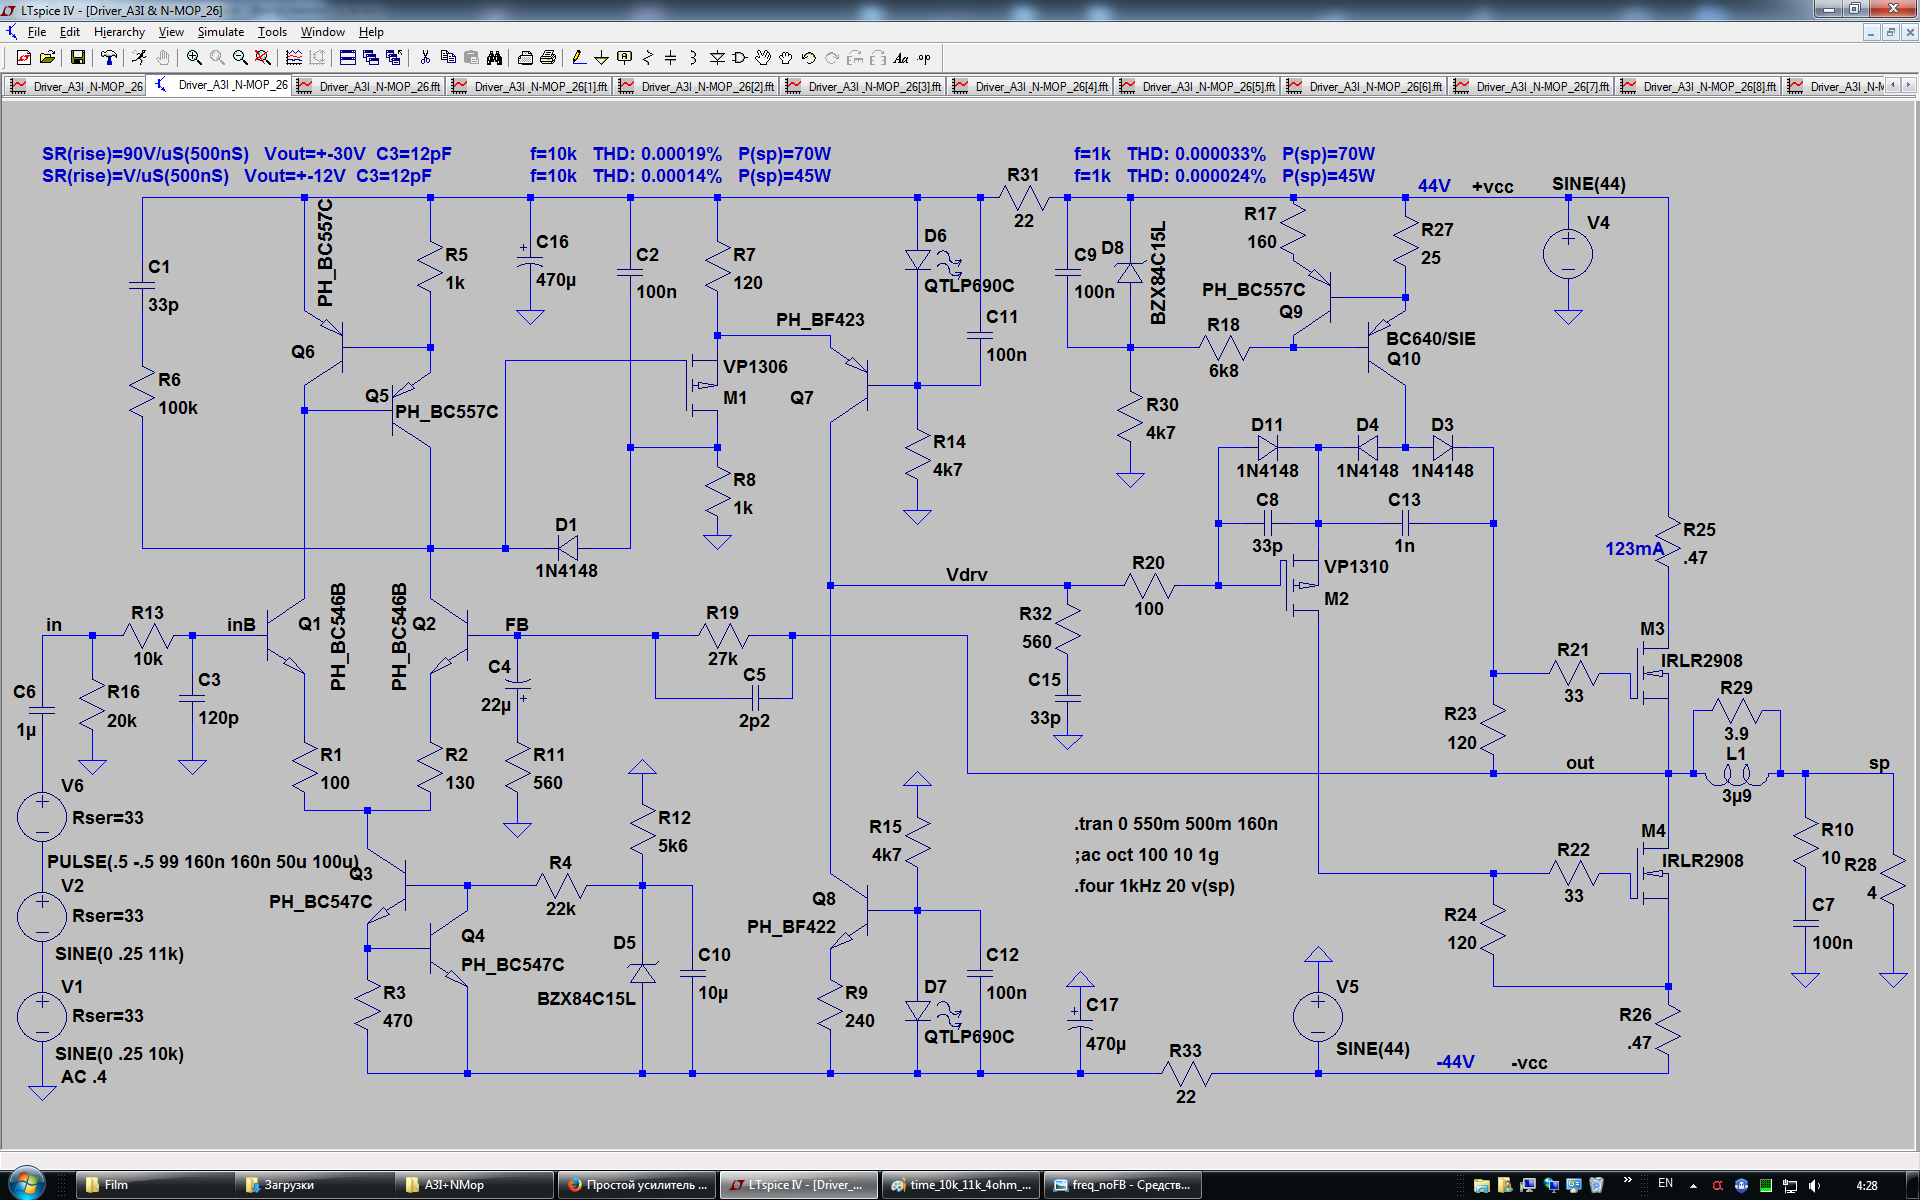Halt the simulation with the hand icon

[x=163, y=58]
